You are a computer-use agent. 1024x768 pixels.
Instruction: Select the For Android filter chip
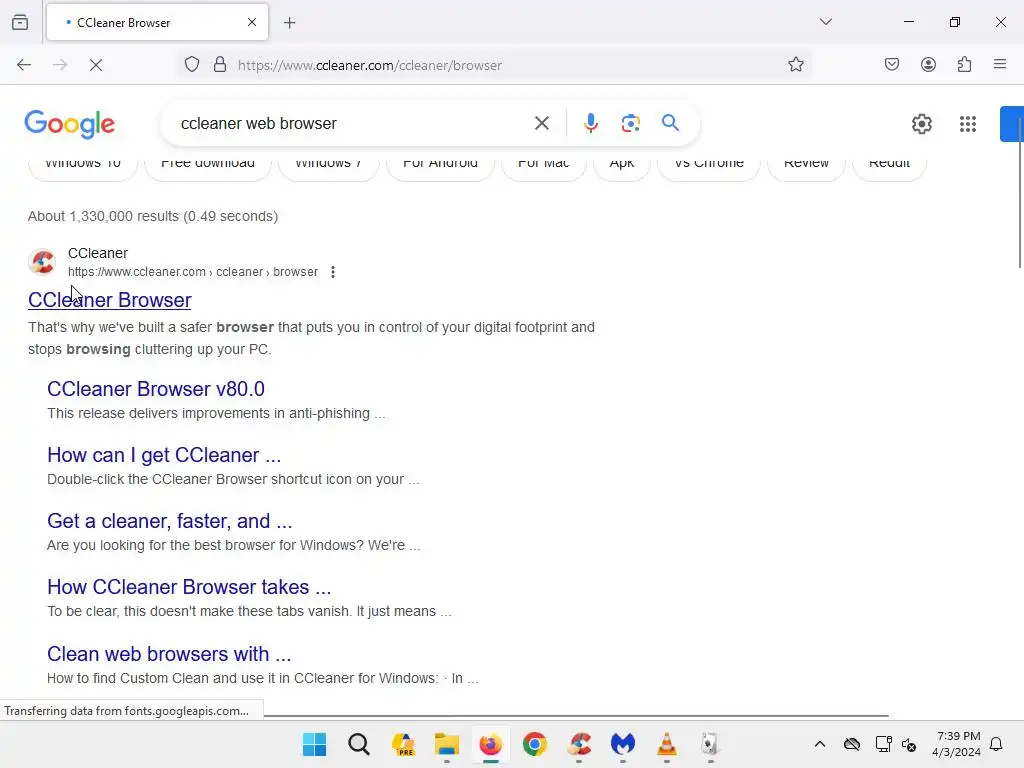tap(440, 166)
